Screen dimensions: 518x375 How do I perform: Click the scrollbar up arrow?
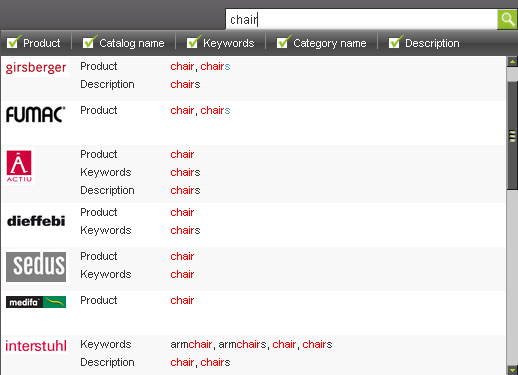[x=512, y=62]
